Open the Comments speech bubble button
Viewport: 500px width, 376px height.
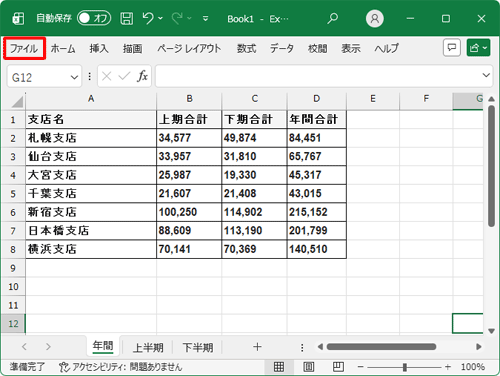[452, 48]
